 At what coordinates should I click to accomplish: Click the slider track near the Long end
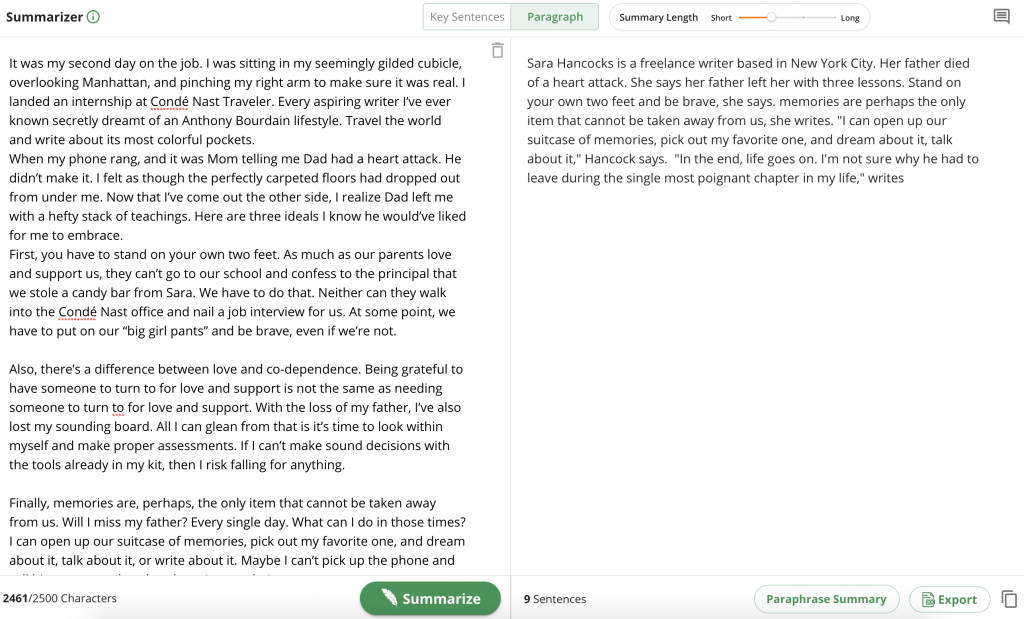[x=825, y=17]
